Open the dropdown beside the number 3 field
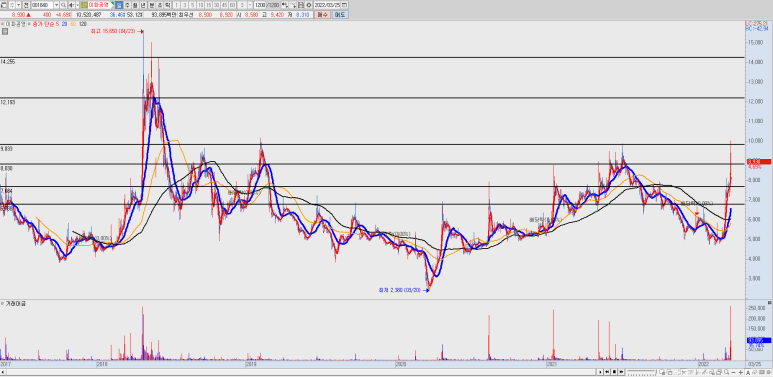Viewport: 773px width, 377px height. [x=250, y=4]
